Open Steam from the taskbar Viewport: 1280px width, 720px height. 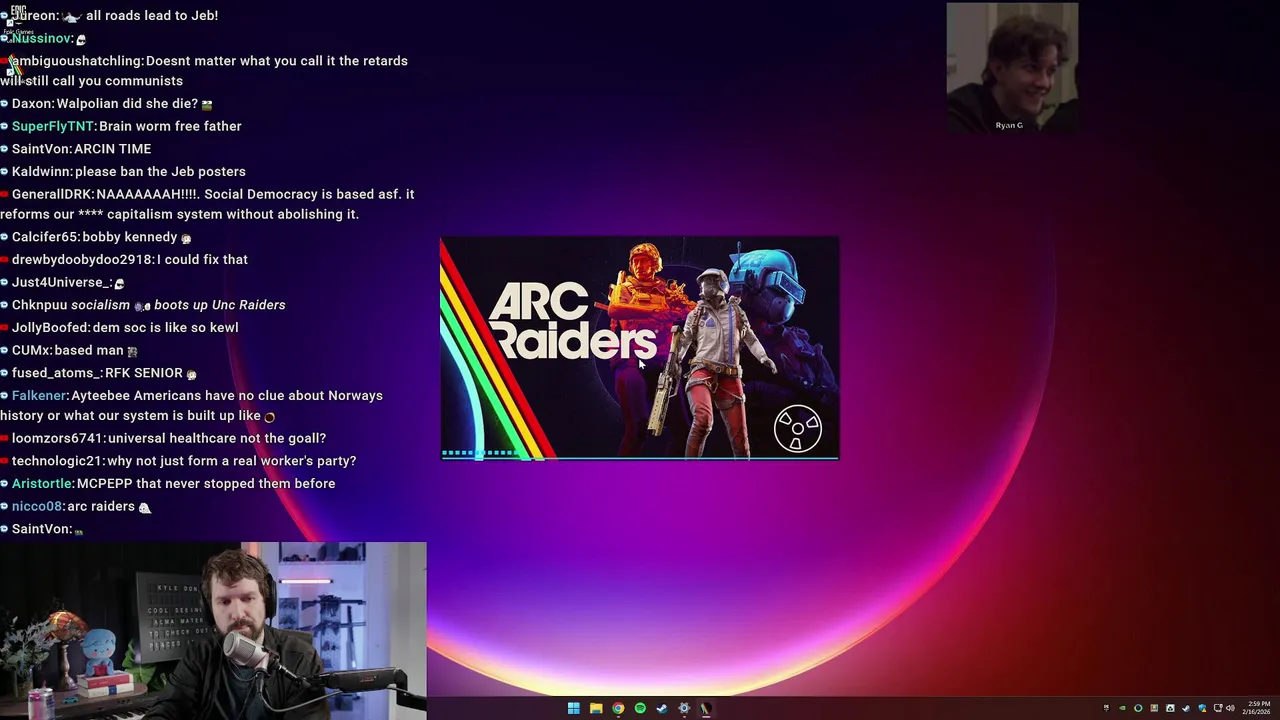coord(662,708)
